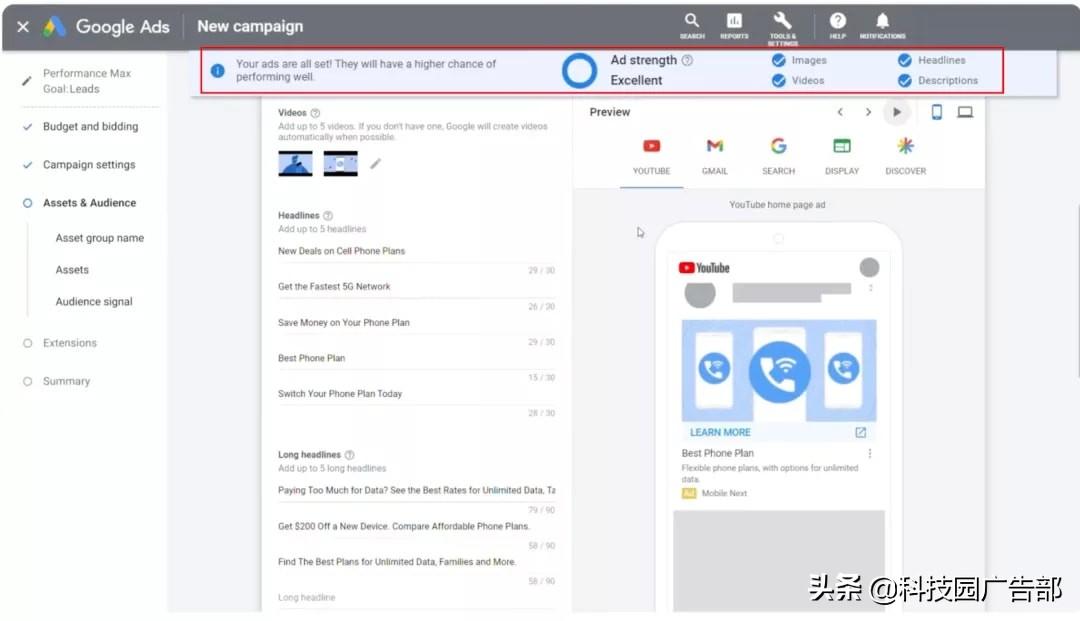Screen dimensions: 1080x621
Task: Show next ad preview
Action: click(868, 112)
